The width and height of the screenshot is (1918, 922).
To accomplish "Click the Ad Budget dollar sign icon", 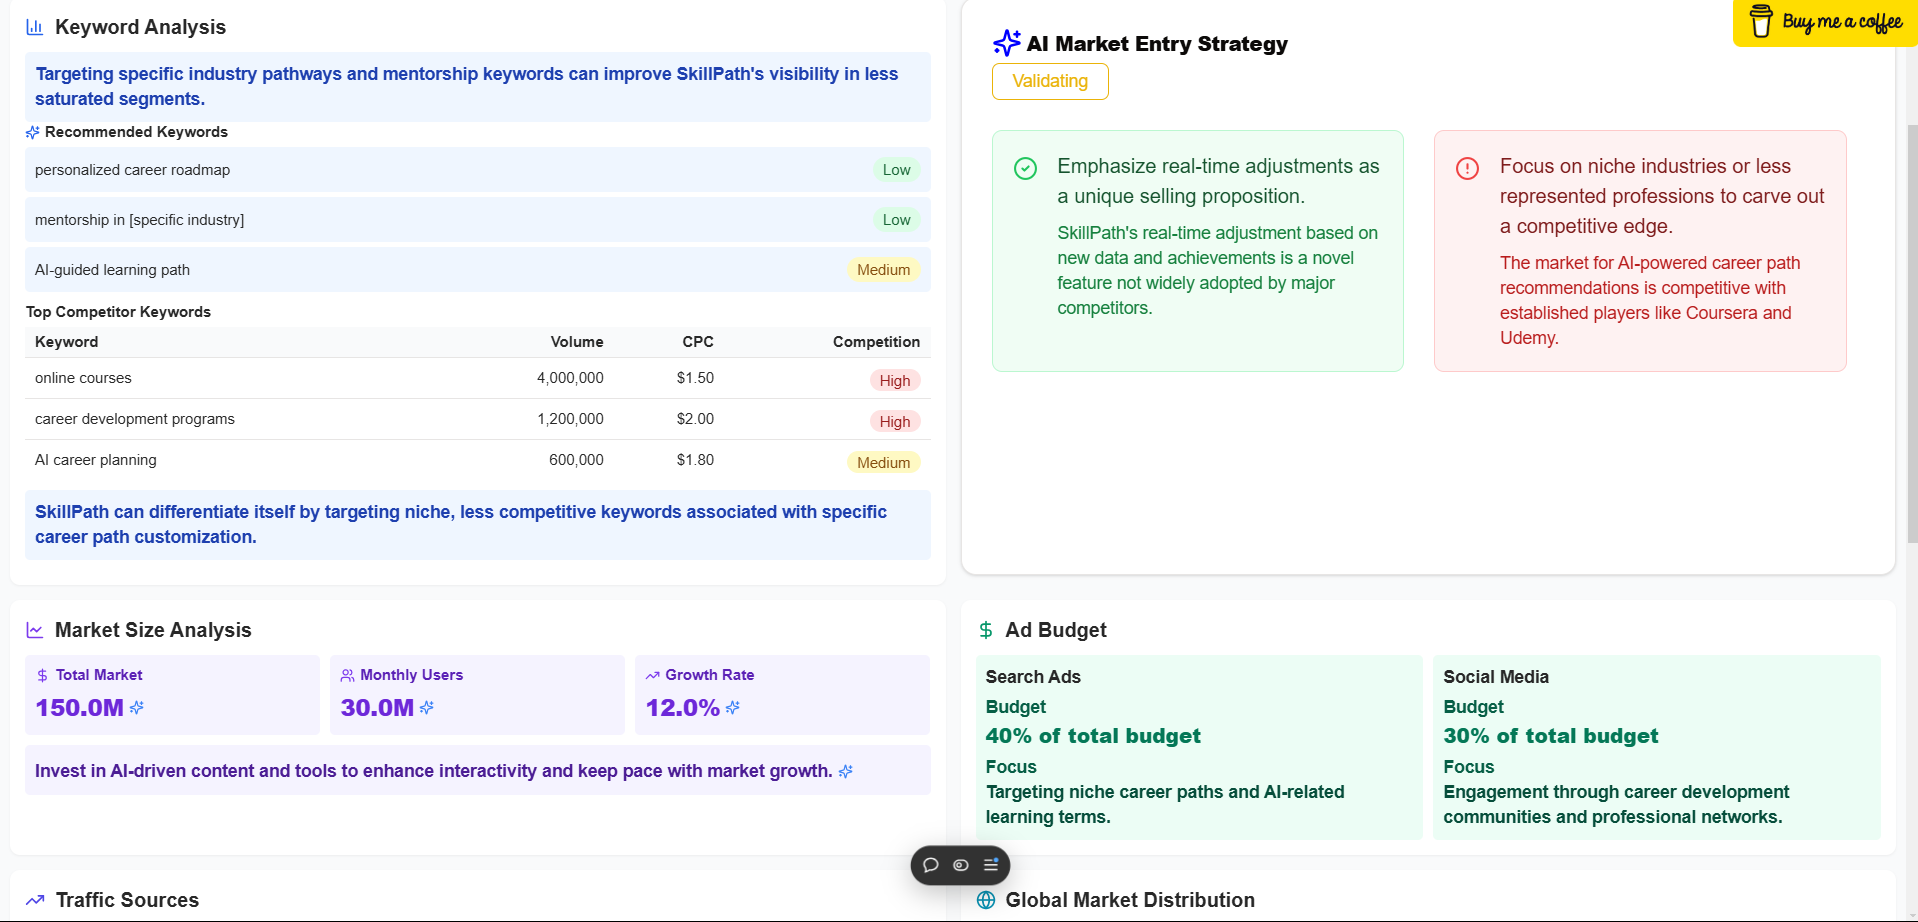I will pyautogui.click(x=986, y=630).
